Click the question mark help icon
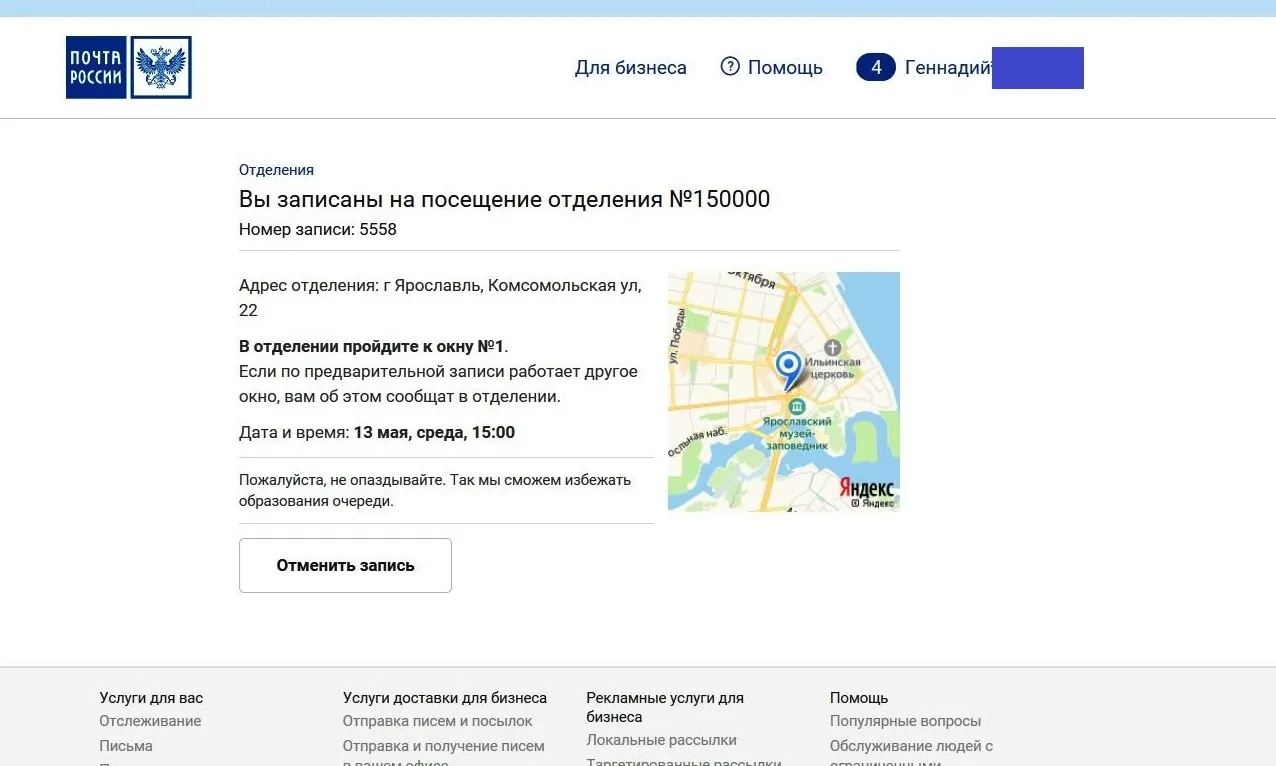 pos(730,67)
